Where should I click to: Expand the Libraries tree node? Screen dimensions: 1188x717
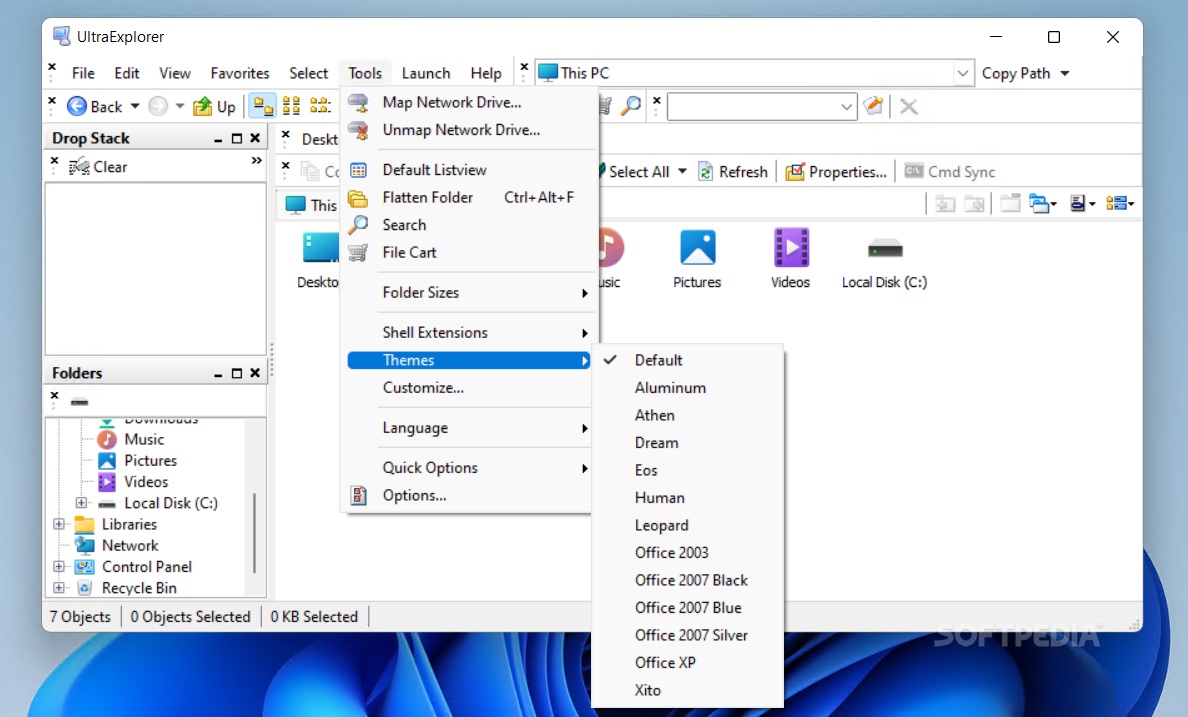point(58,524)
